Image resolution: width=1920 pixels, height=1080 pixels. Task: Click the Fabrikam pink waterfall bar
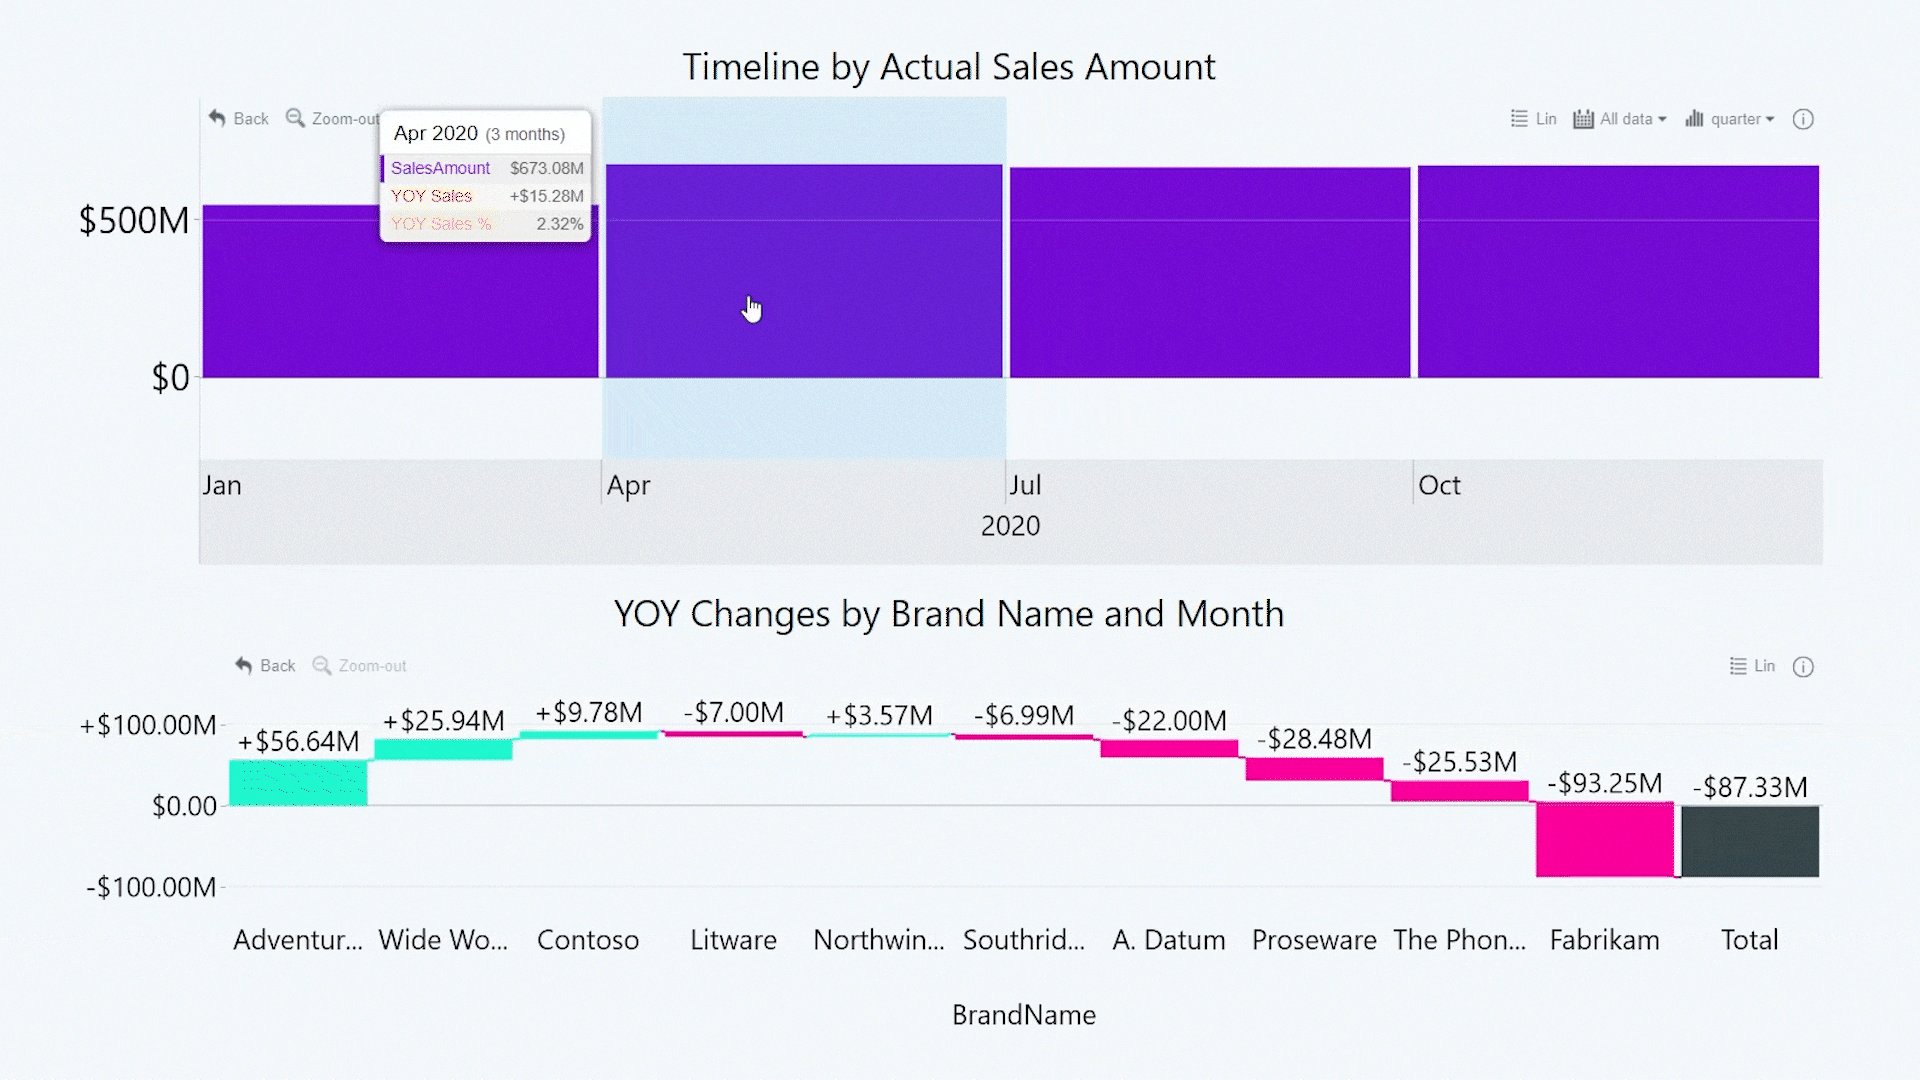click(1604, 840)
